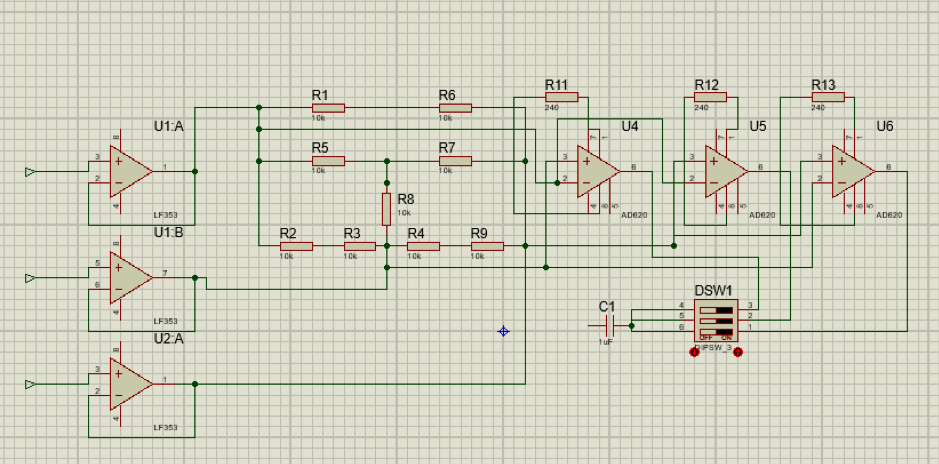Viewport: 939px width, 464px height.
Task: Select the input terminal feeding U1:B
Action: 31,277
